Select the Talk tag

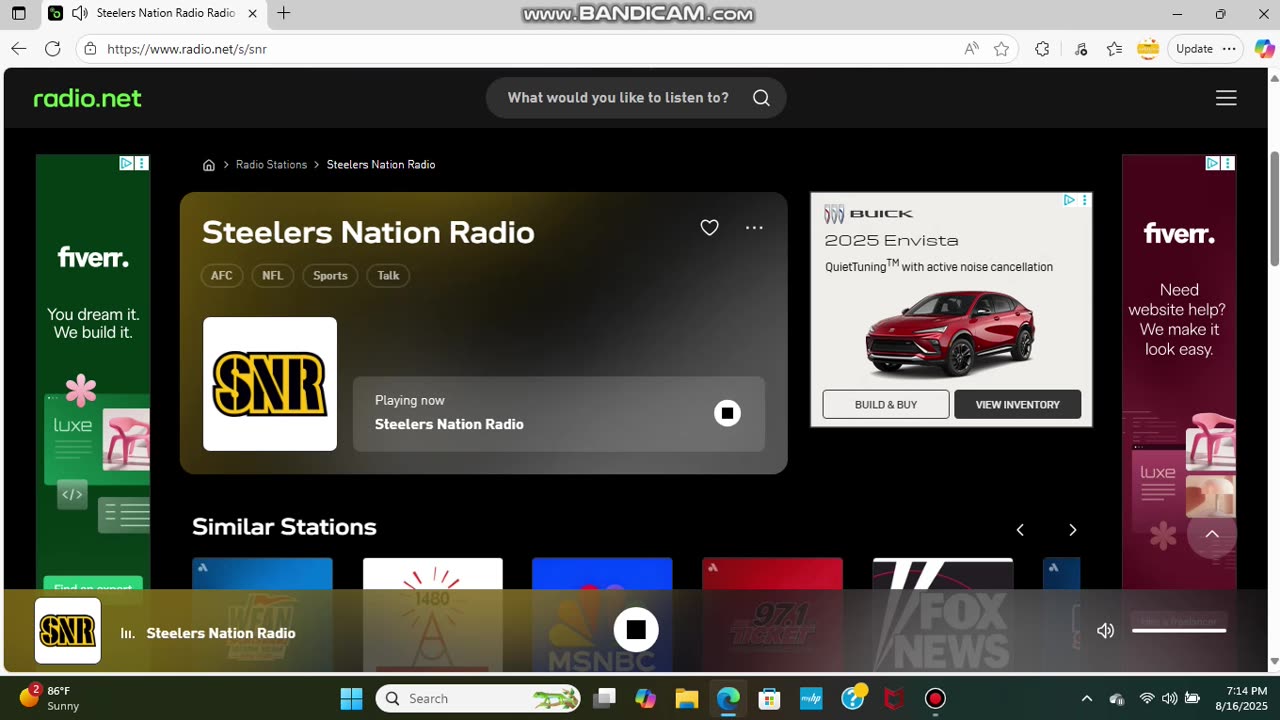click(388, 276)
